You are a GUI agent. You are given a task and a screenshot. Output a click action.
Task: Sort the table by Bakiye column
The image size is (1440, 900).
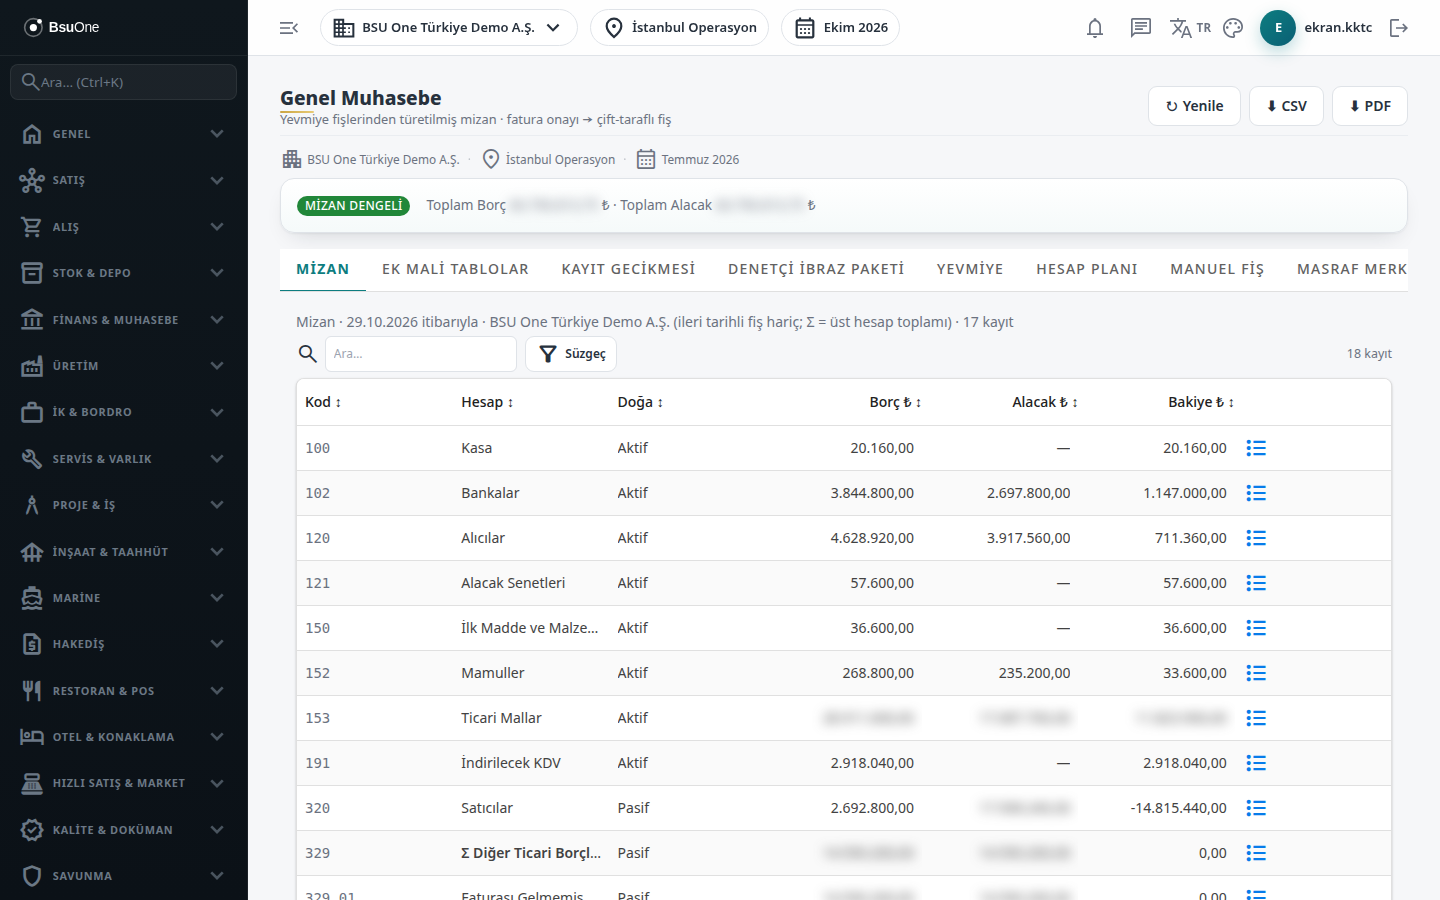1201,402
